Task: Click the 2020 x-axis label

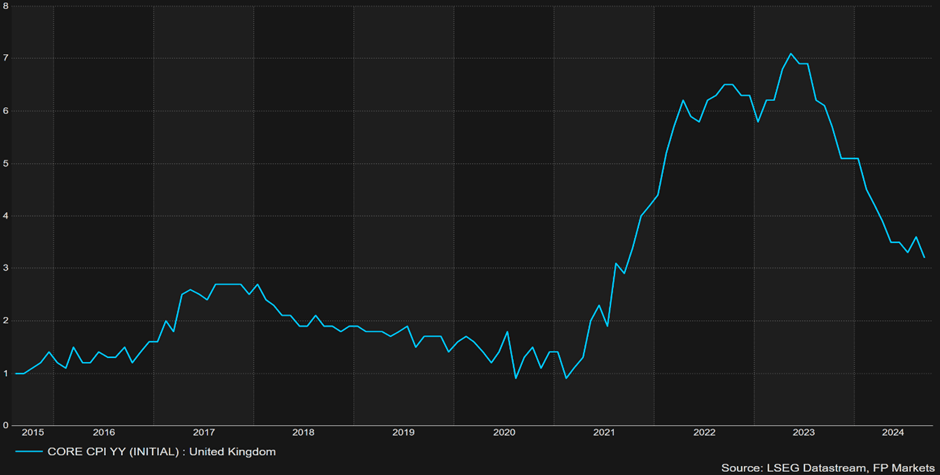Action: (x=504, y=432)
